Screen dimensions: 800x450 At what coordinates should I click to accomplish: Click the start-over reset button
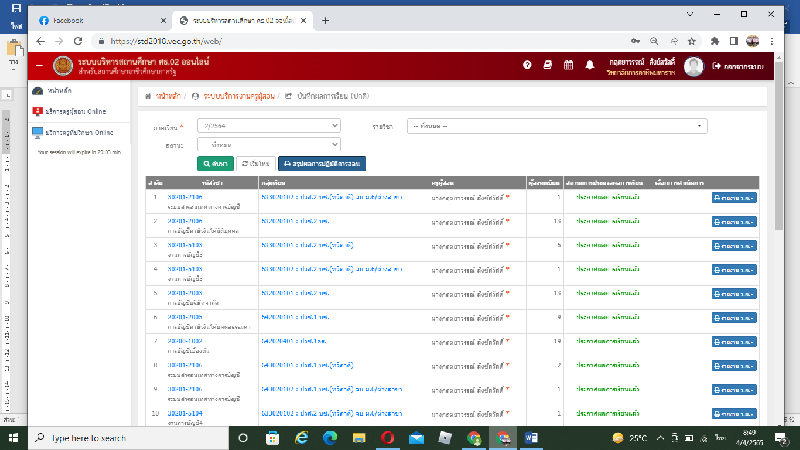coord(256,162)
